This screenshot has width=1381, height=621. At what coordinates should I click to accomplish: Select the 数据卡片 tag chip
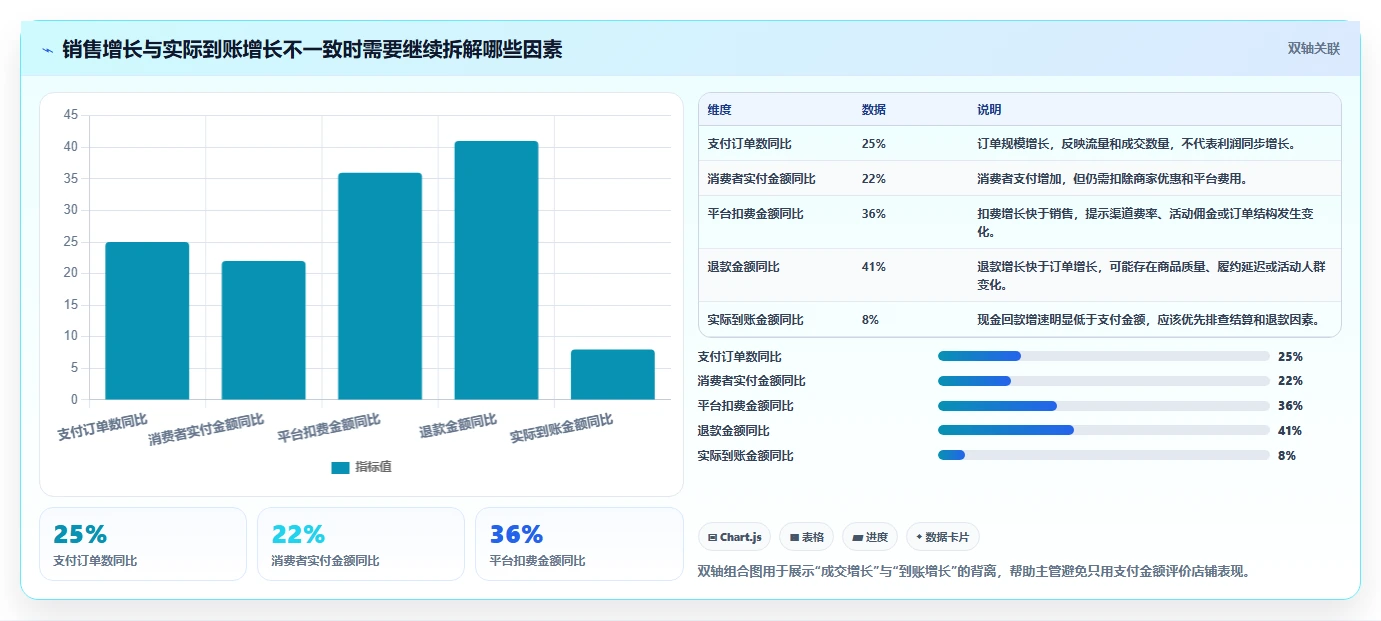pyautogui.click(x=942, y=537)
